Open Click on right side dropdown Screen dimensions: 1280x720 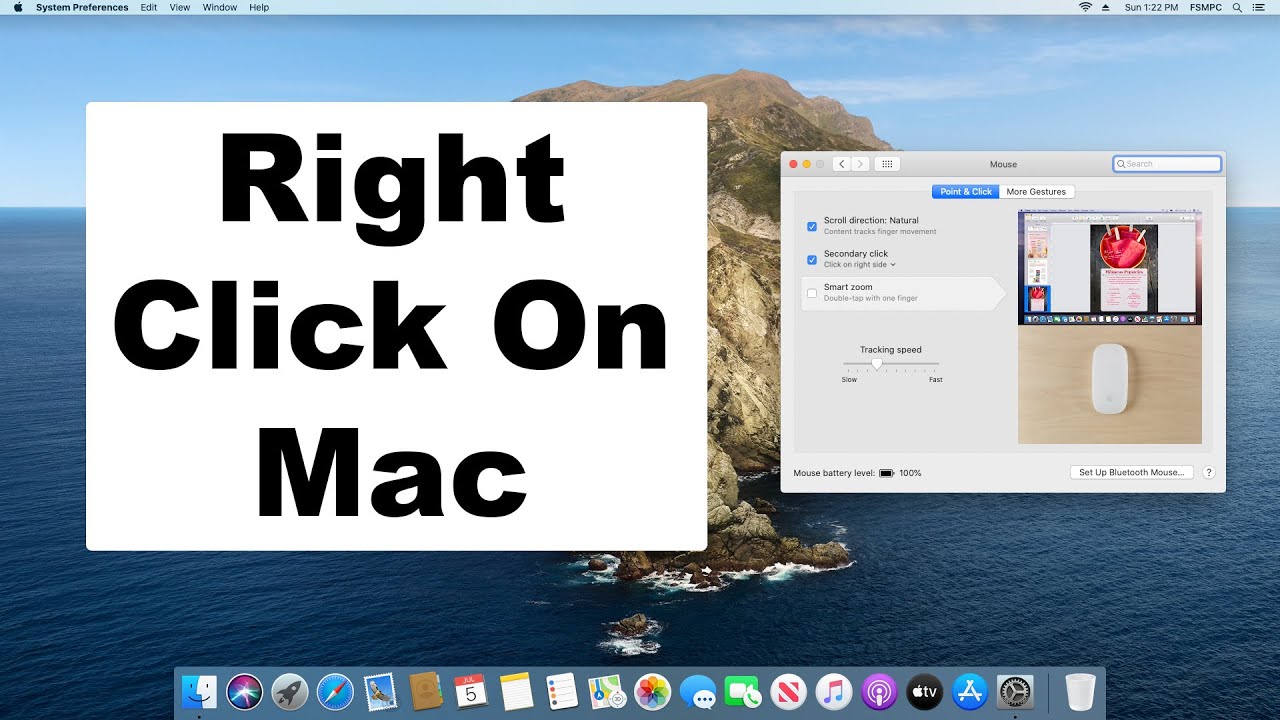click(859, 265)
